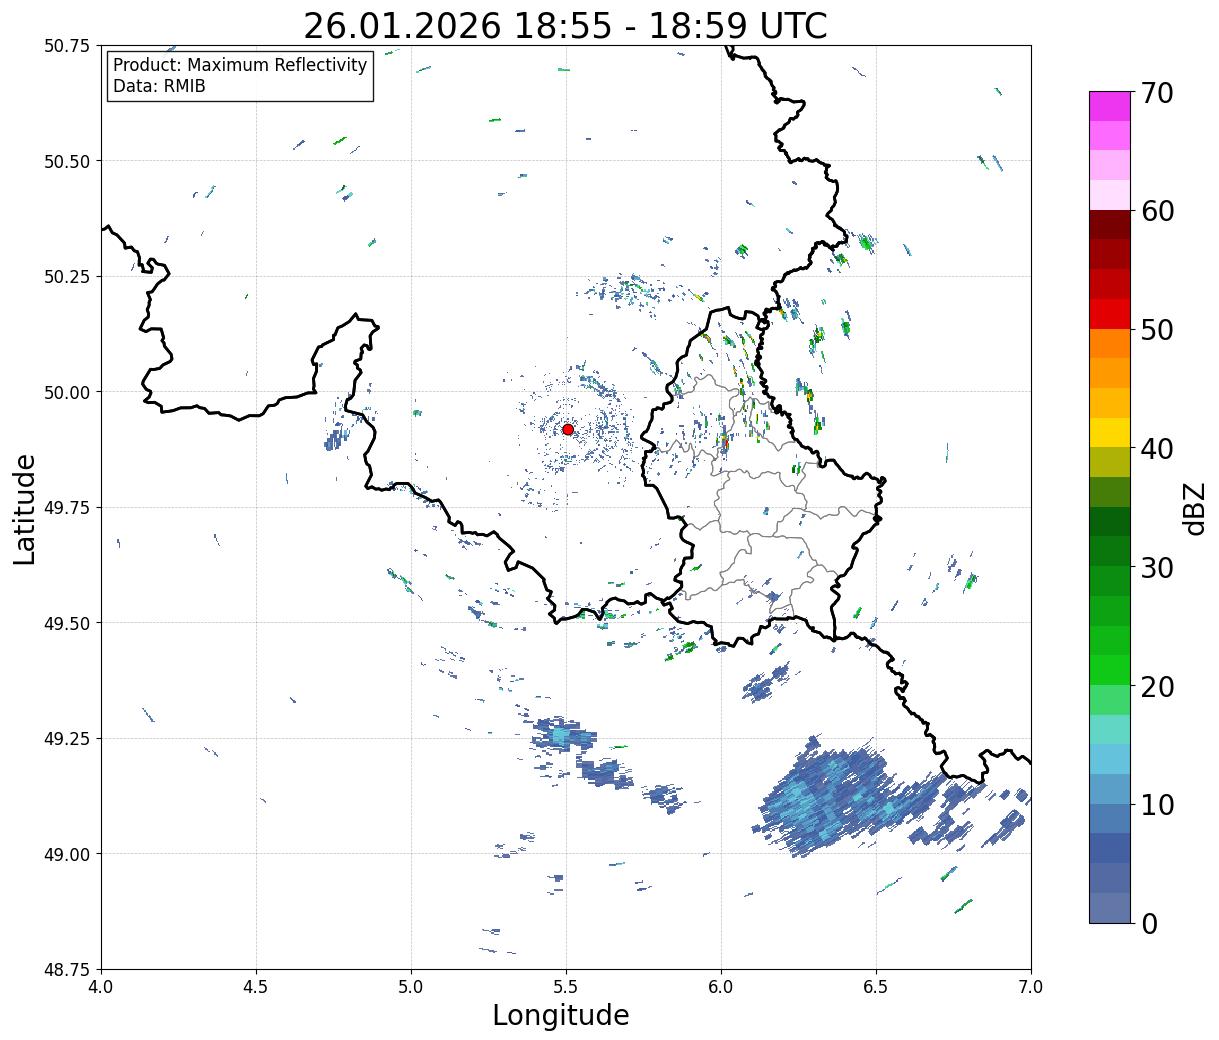Click the longitude tick label "4.5"
This screenshot has width=1219, height=1040.
coord(256,987)
